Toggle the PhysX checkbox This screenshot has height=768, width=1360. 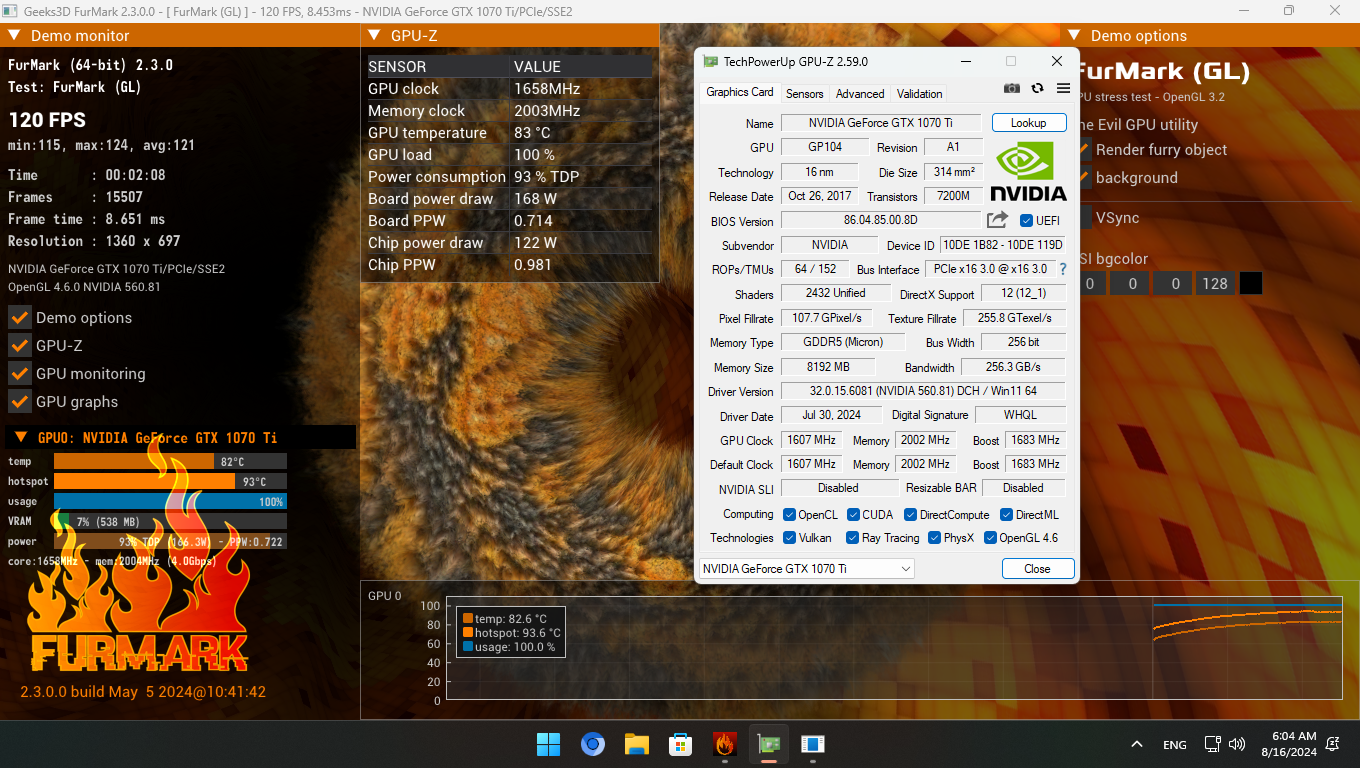[934, 538]
